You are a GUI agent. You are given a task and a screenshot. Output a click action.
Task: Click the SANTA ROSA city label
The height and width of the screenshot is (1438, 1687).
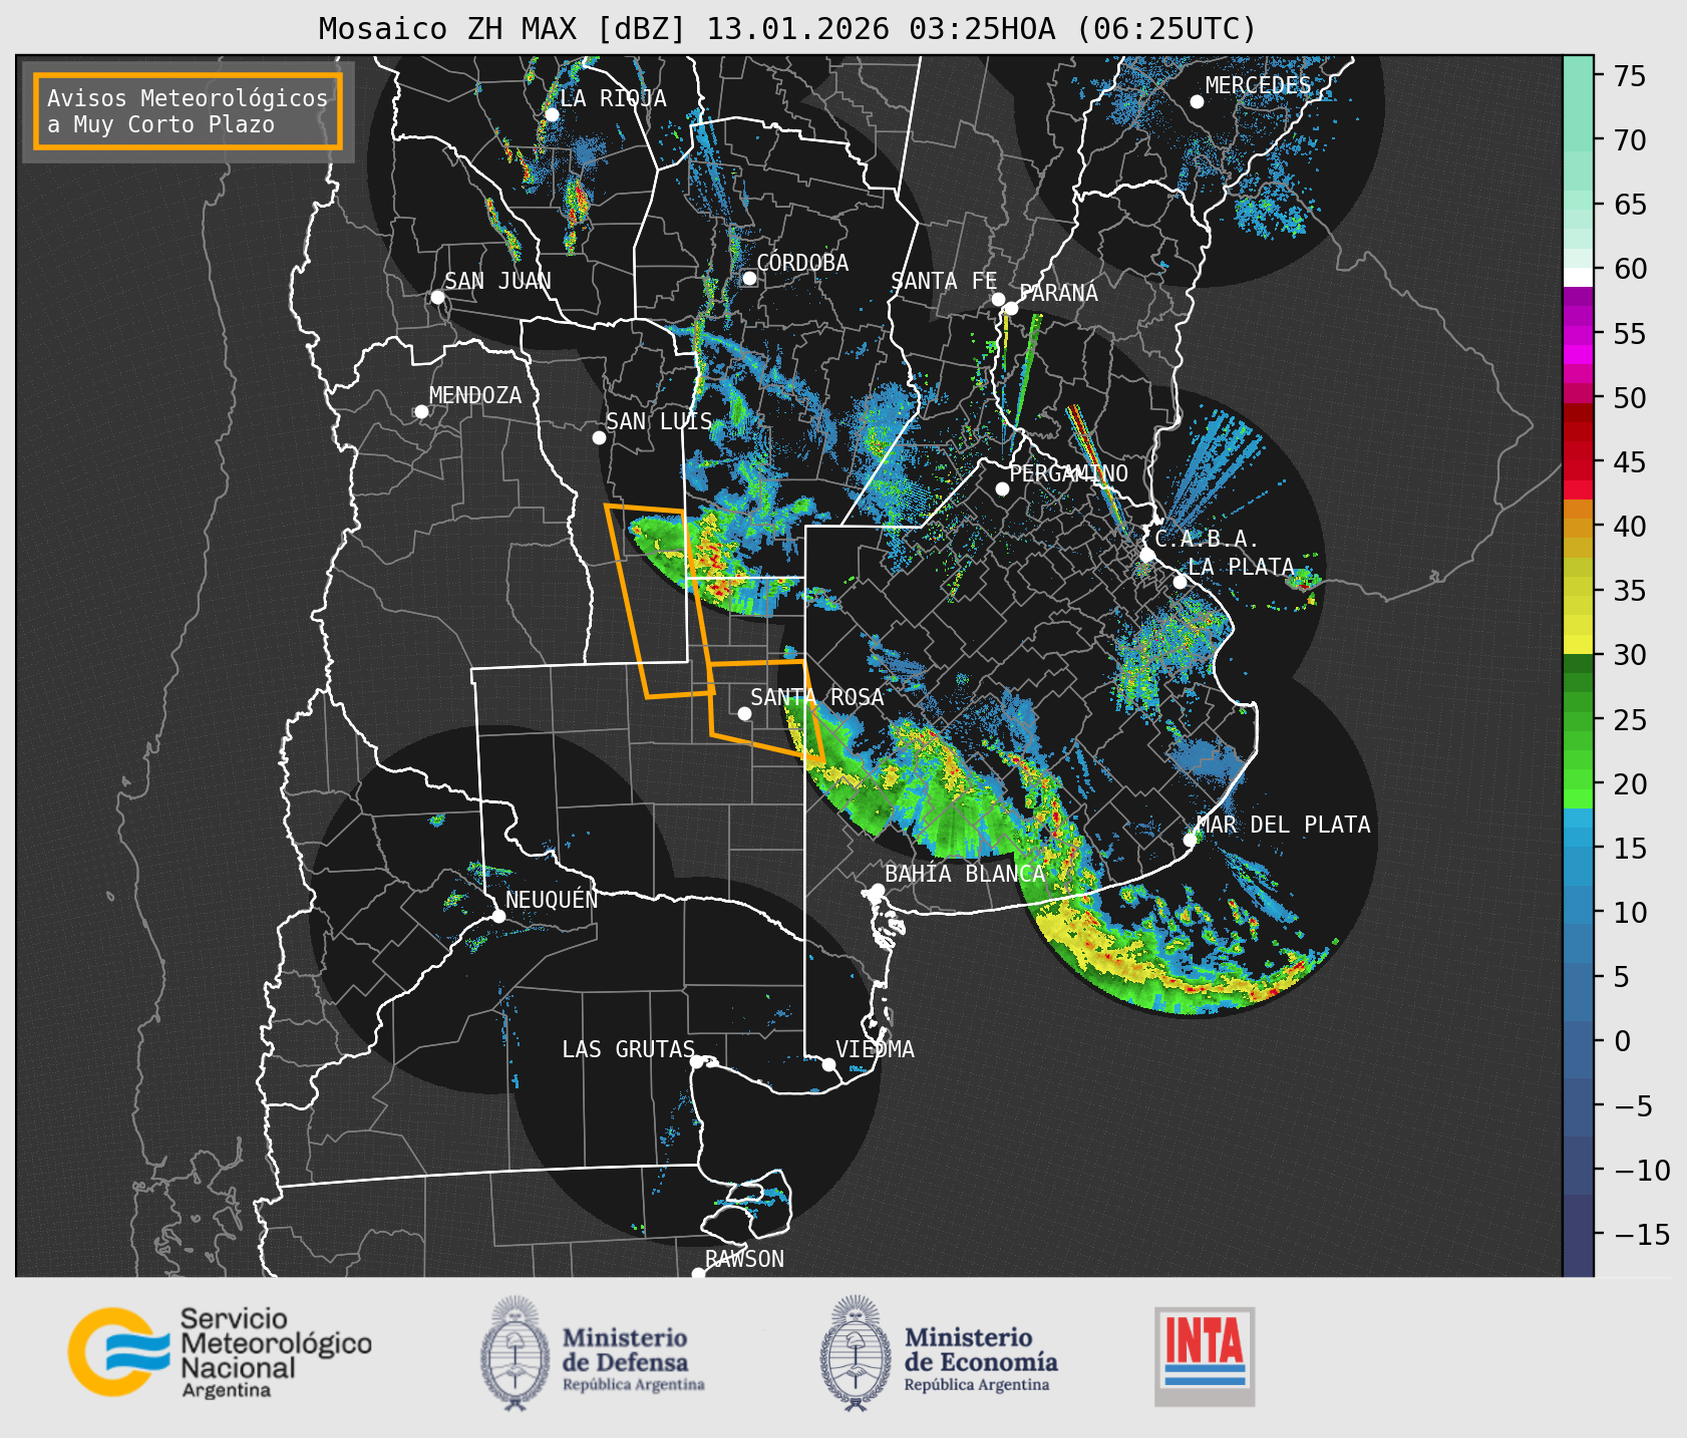(x=817, y=697)
